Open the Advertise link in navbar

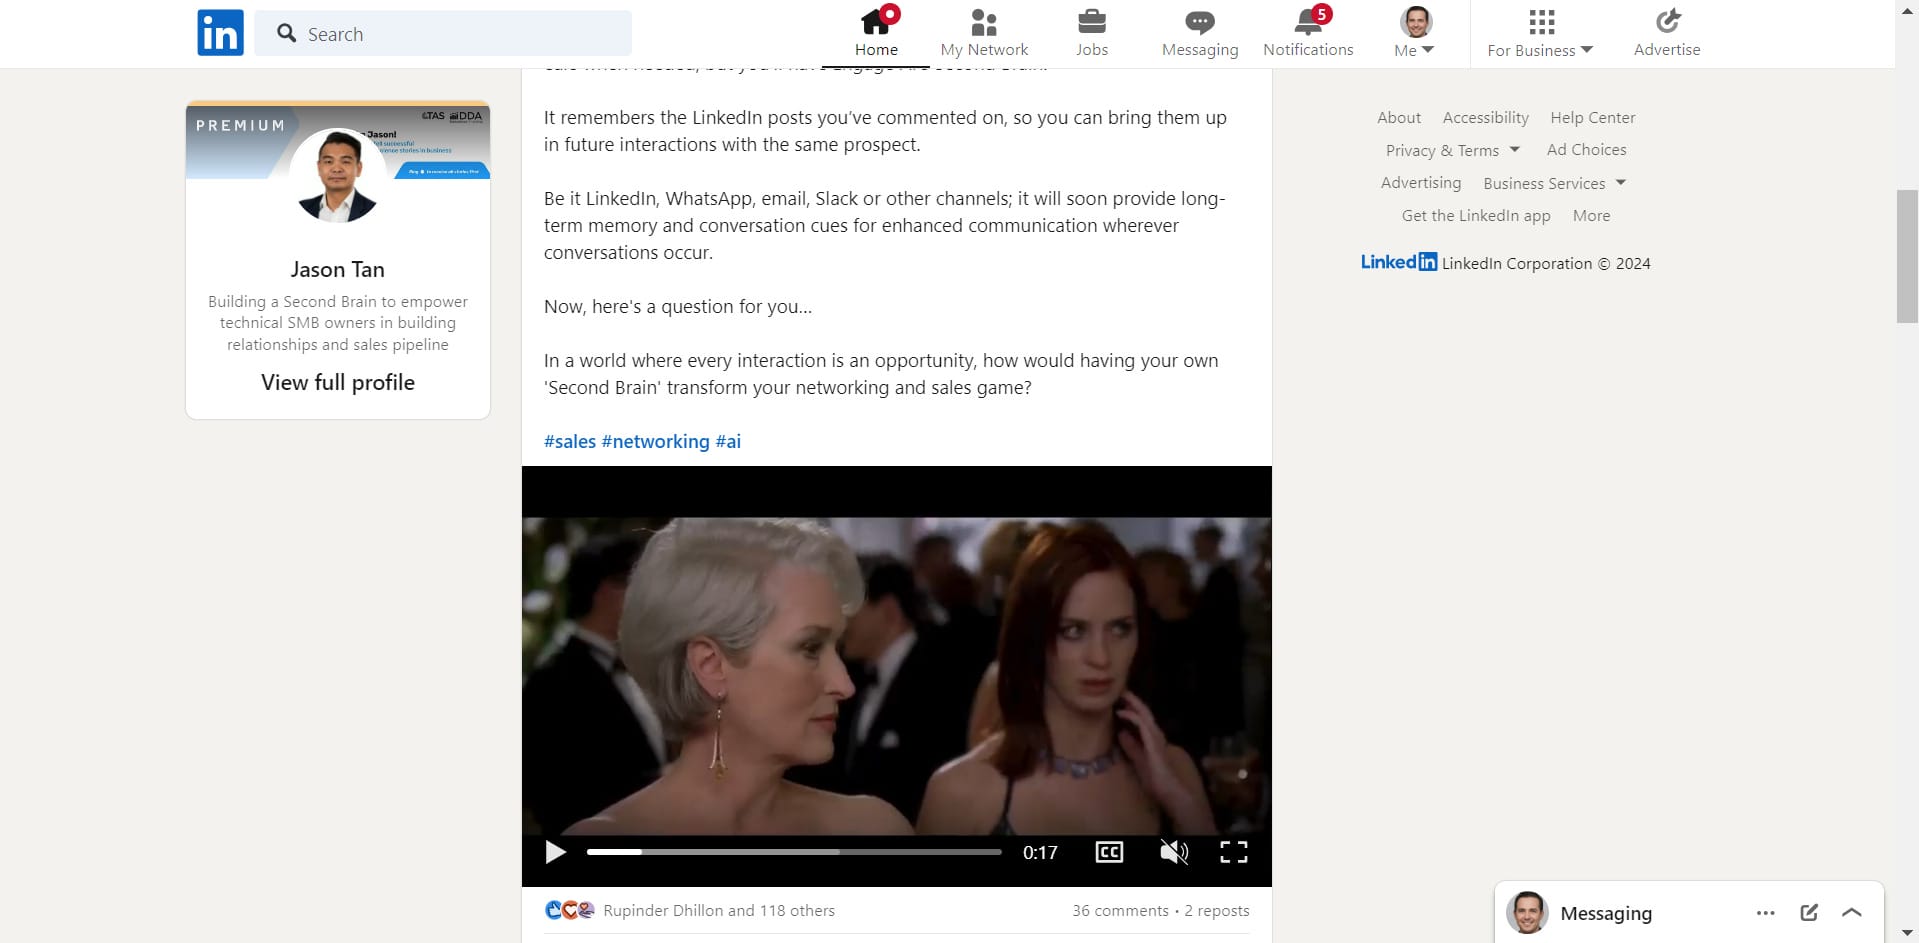[x=1667, y=33]
